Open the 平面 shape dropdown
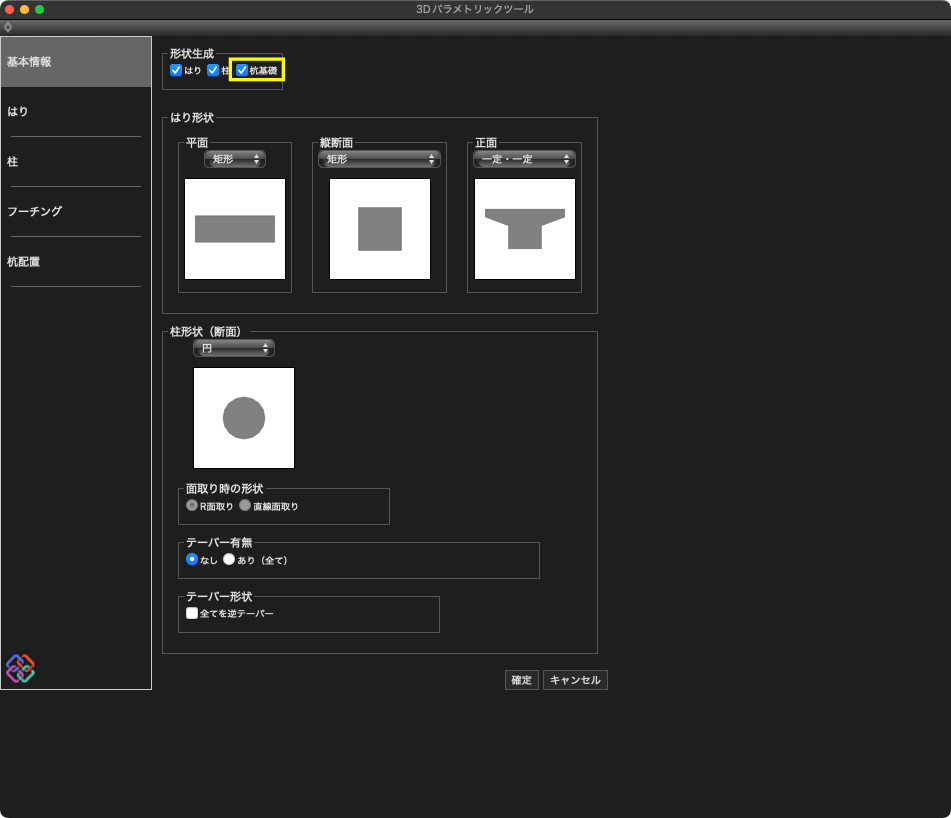Viewport: 951px width, 818px height. pyautogui.click(x=235, y=159)
